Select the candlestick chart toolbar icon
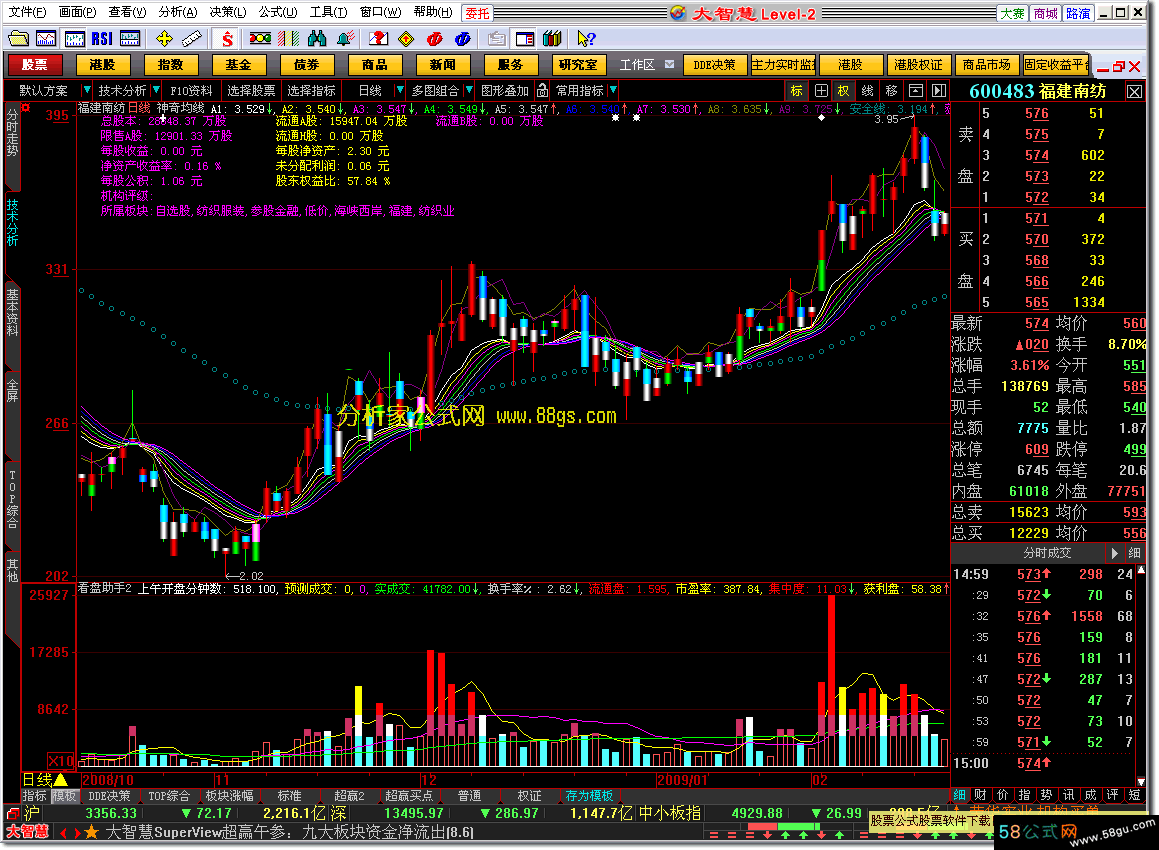This screenshot has height=850, width=1159. pyautogui.click(x=74, y=38)
